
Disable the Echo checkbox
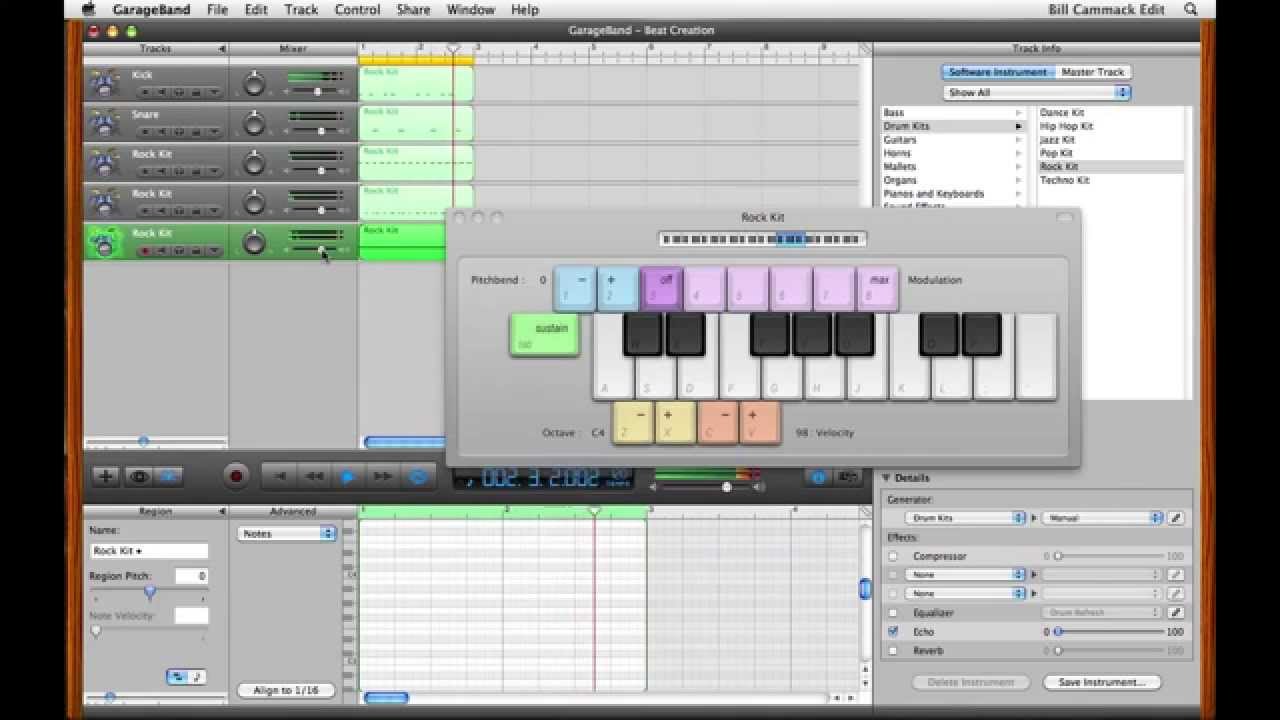coord(893,632)
